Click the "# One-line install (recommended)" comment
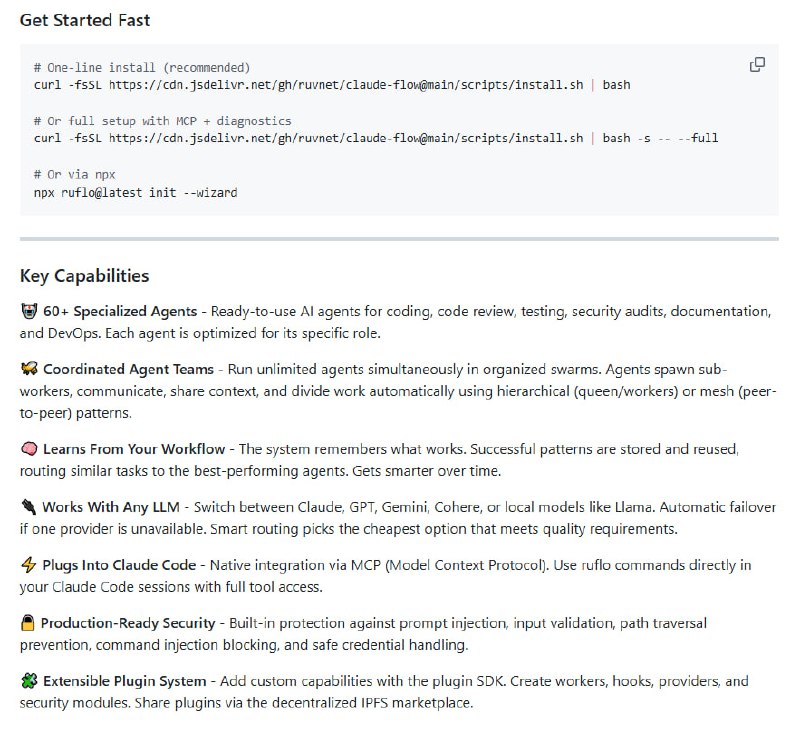This screenshot has width=800, height=732. click(x=141, y=67)
